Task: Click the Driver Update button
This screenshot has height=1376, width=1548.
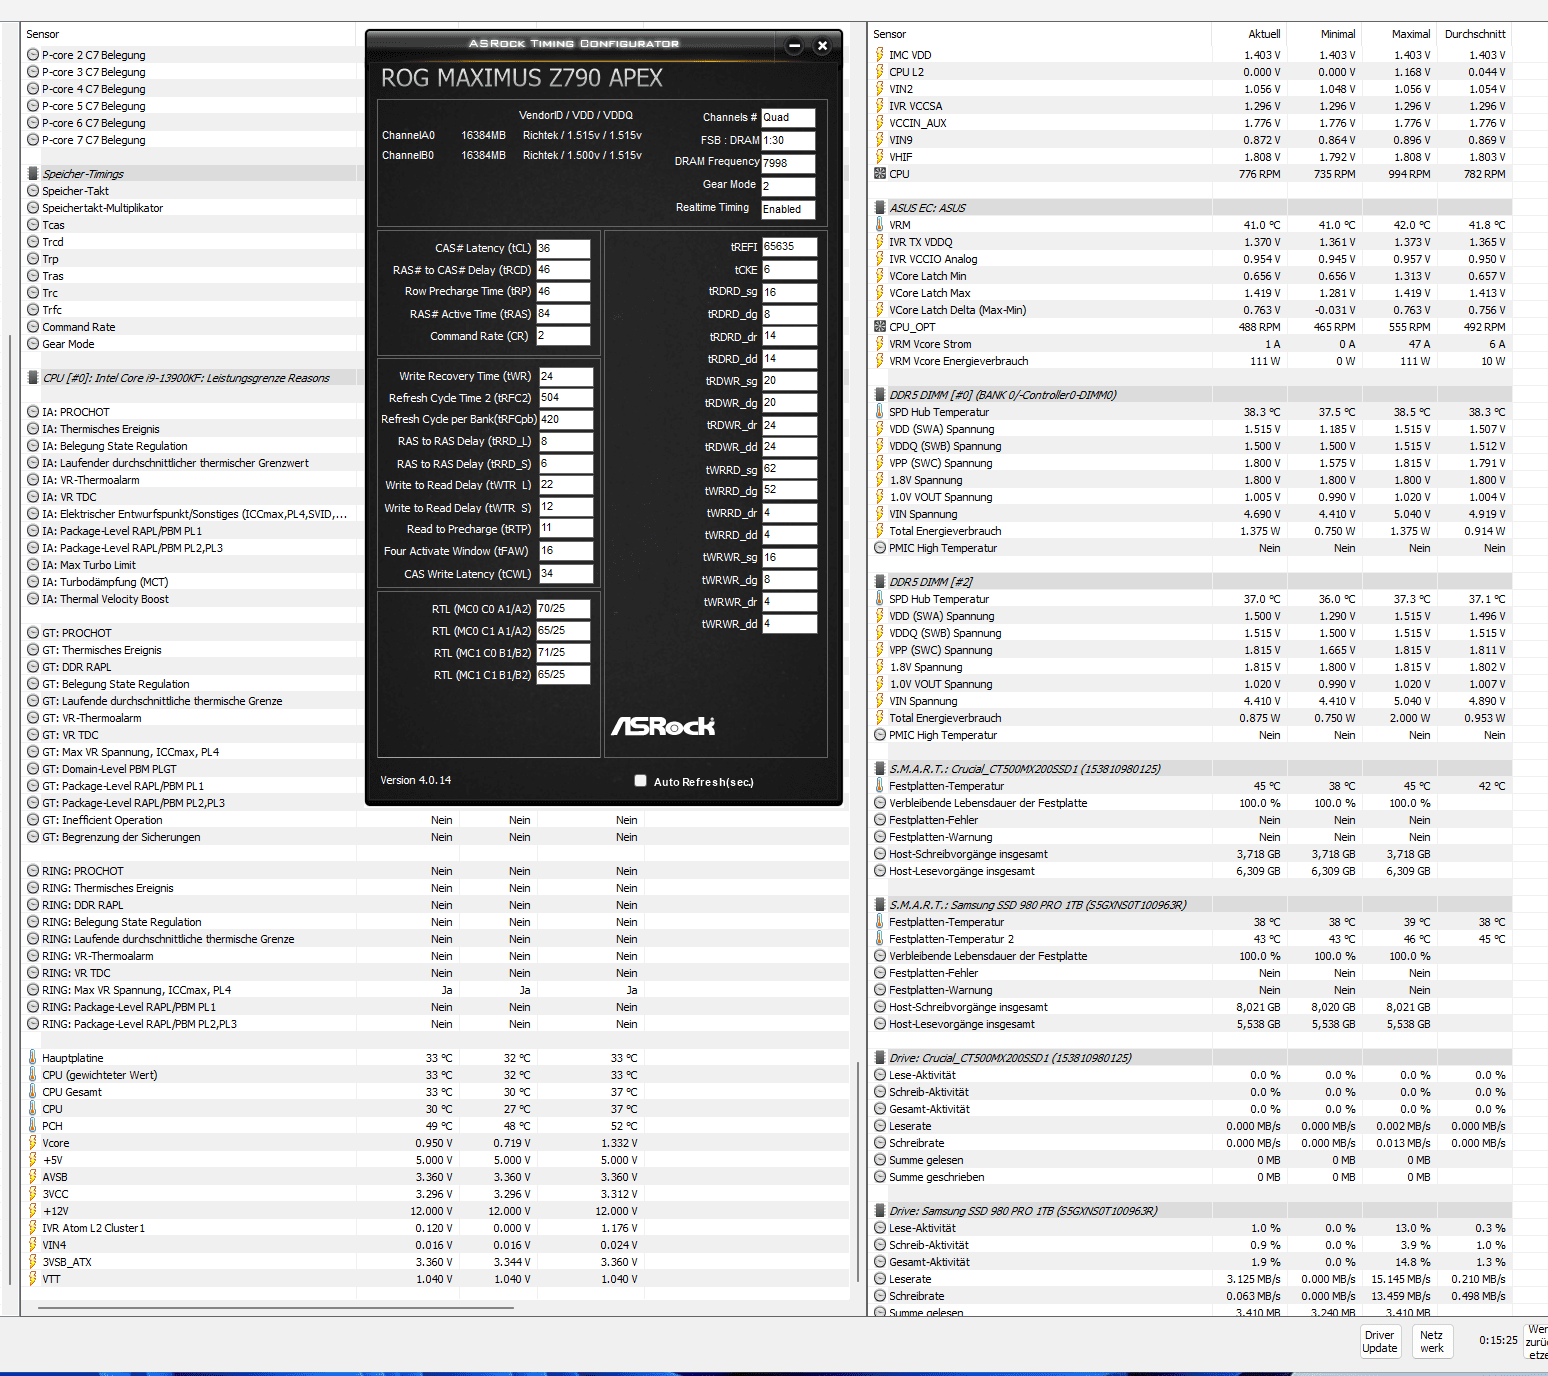Action: (1379, 1342)
